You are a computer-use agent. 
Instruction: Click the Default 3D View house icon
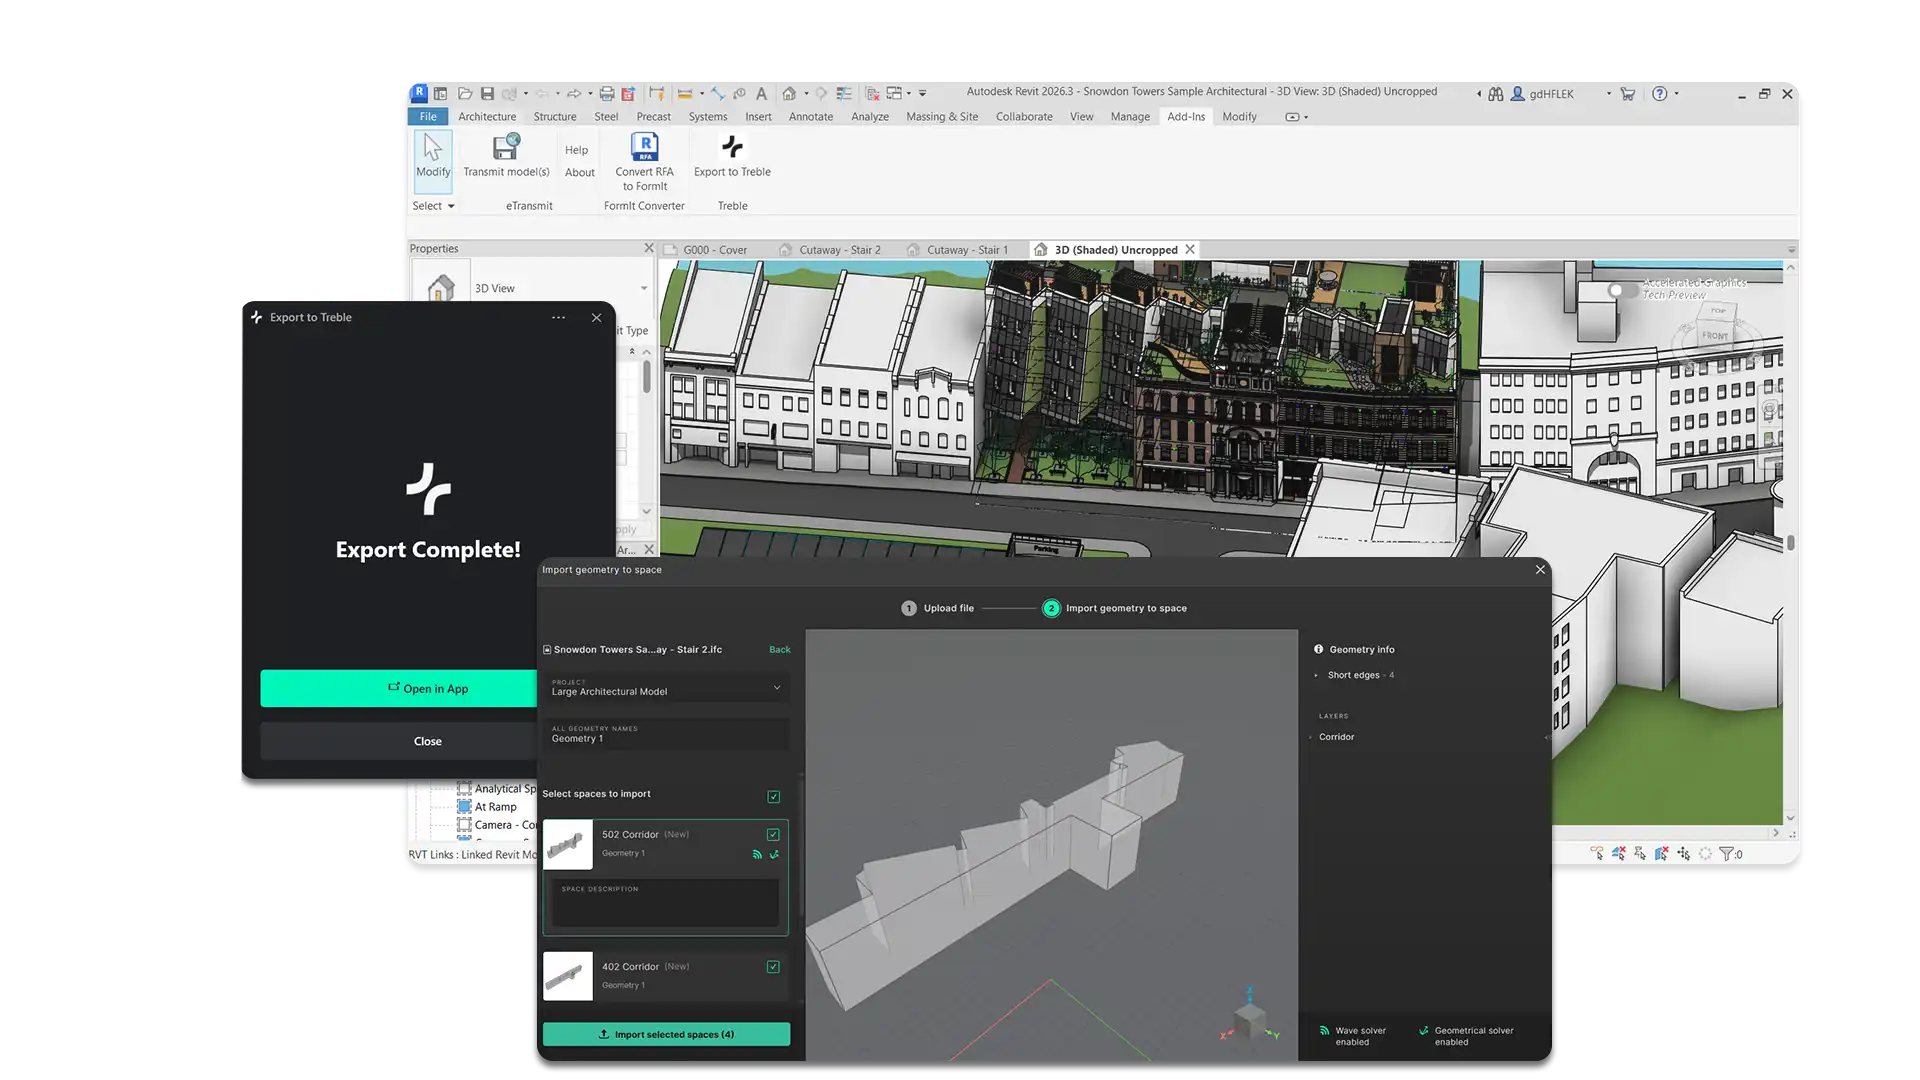click(789, 94)
